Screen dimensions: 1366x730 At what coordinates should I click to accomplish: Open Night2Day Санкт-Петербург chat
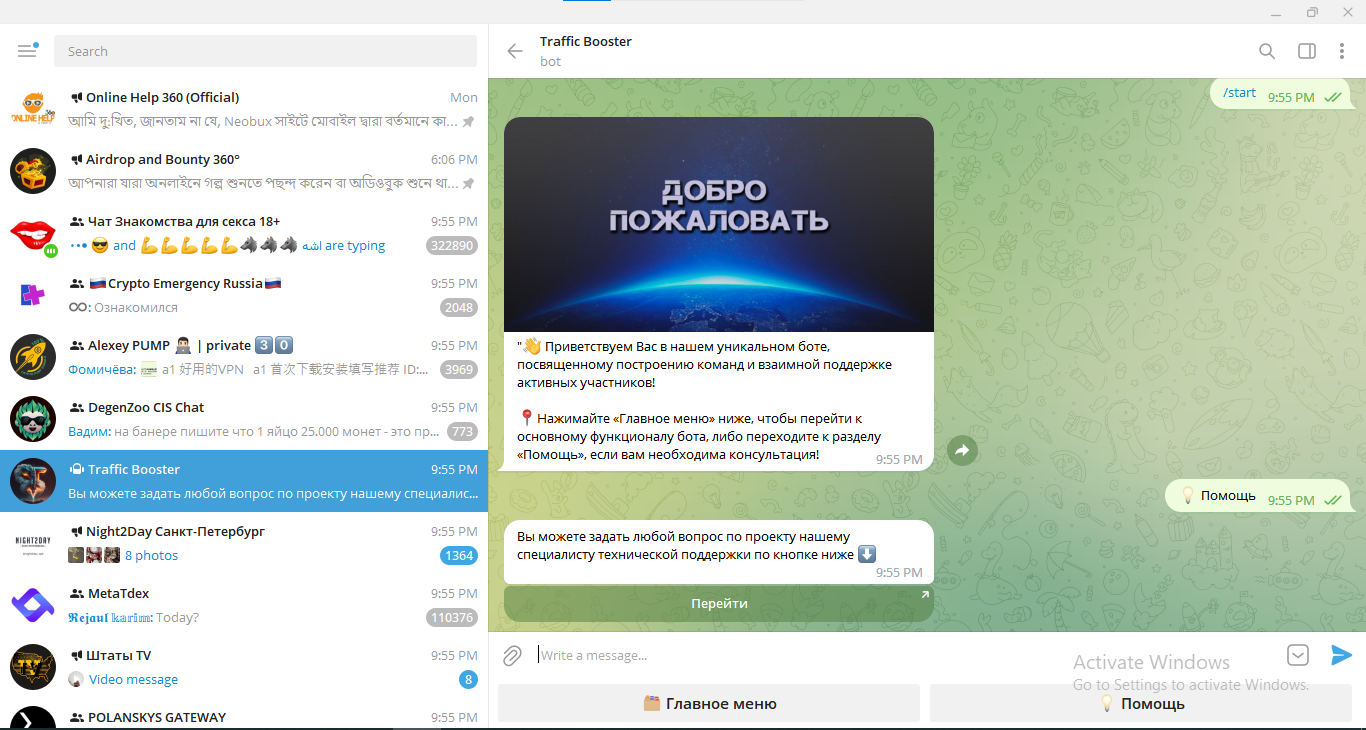pyautogui.click(x=244, y=543)
